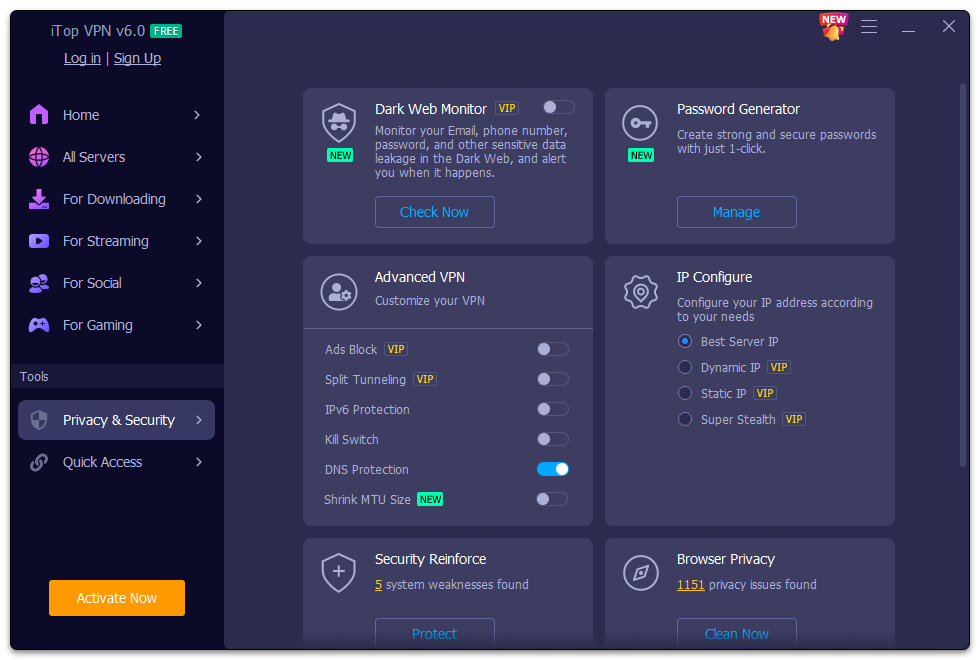Open the 1151 privacy issues link

[690, 584]
